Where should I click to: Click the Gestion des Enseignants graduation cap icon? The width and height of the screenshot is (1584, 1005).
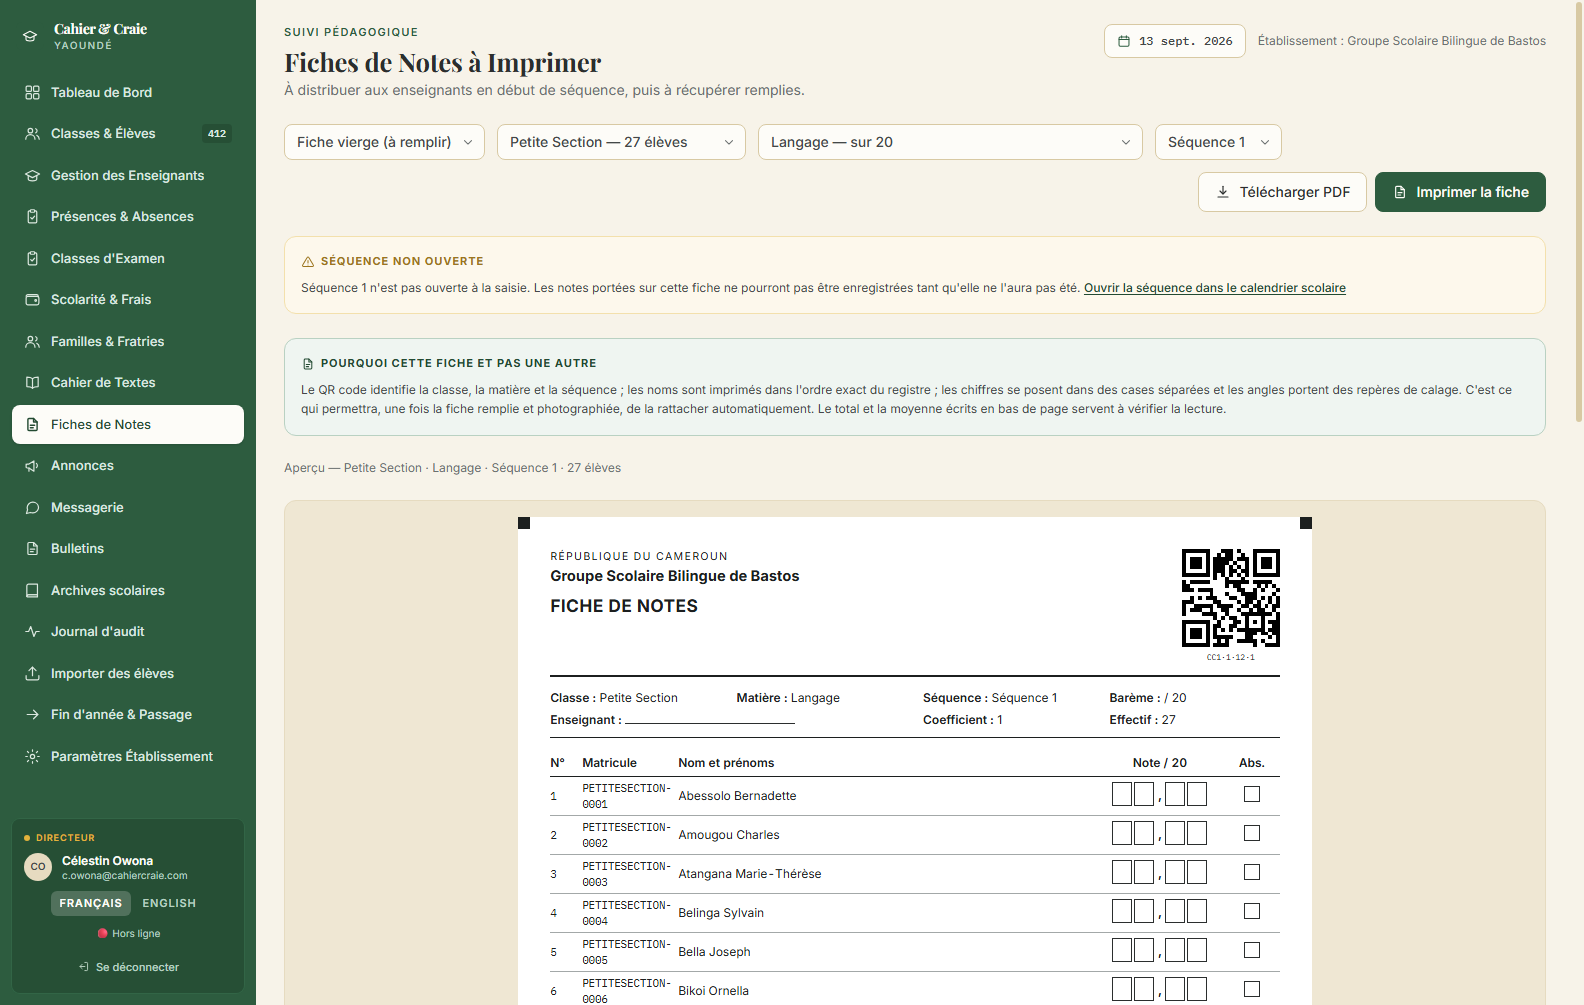(32, 175)
